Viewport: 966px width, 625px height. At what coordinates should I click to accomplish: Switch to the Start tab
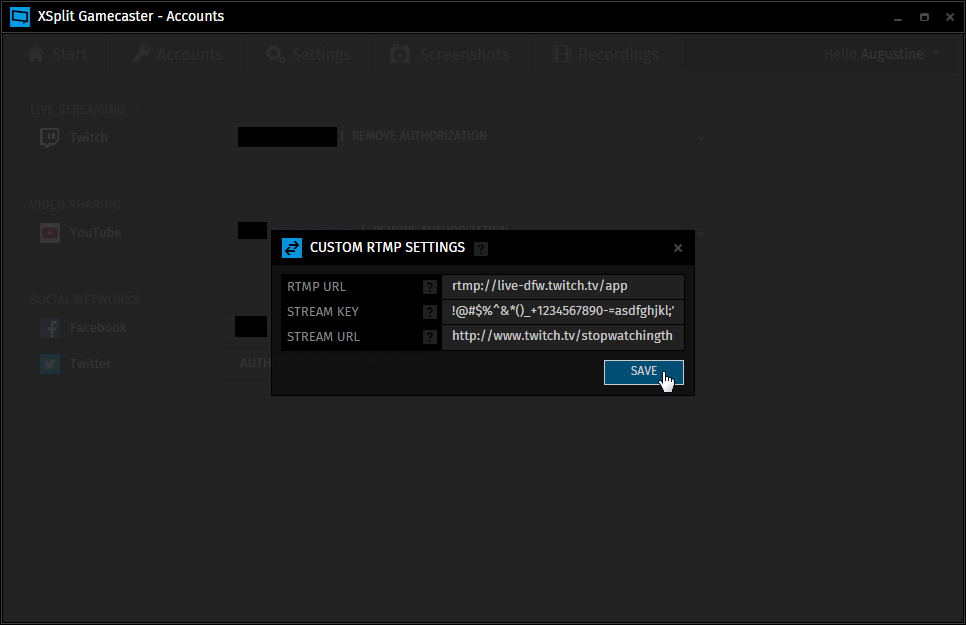click(x=57, y=54)
